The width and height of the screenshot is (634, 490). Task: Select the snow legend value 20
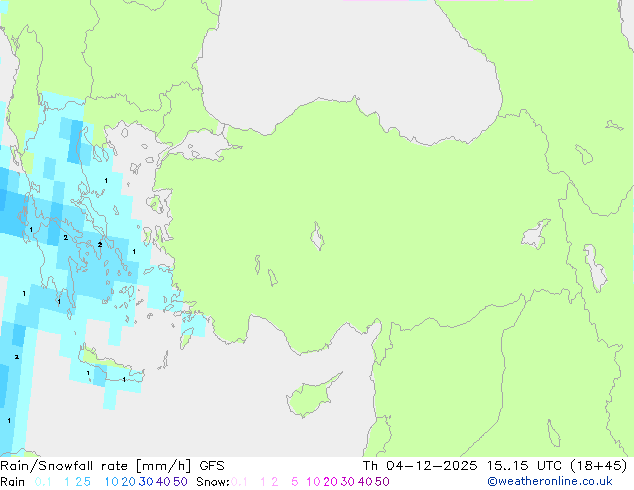pyautogui.click(x=330, y=482)
